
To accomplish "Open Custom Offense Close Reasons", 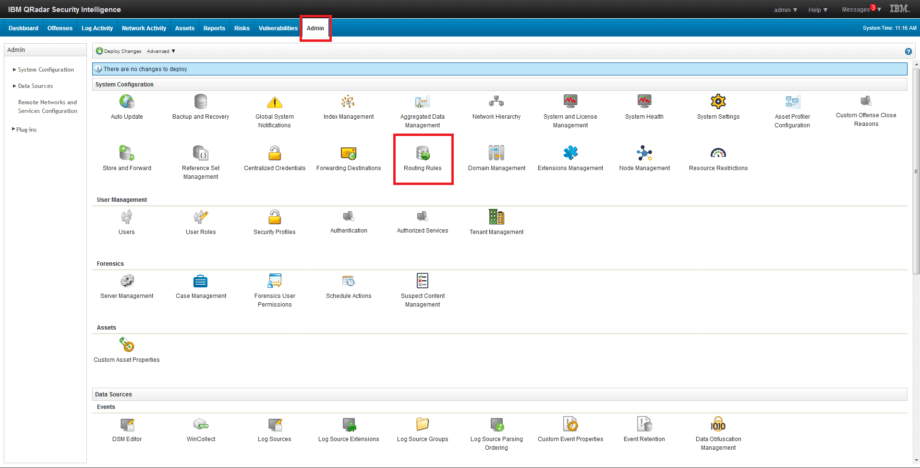I will coord(866,100).
